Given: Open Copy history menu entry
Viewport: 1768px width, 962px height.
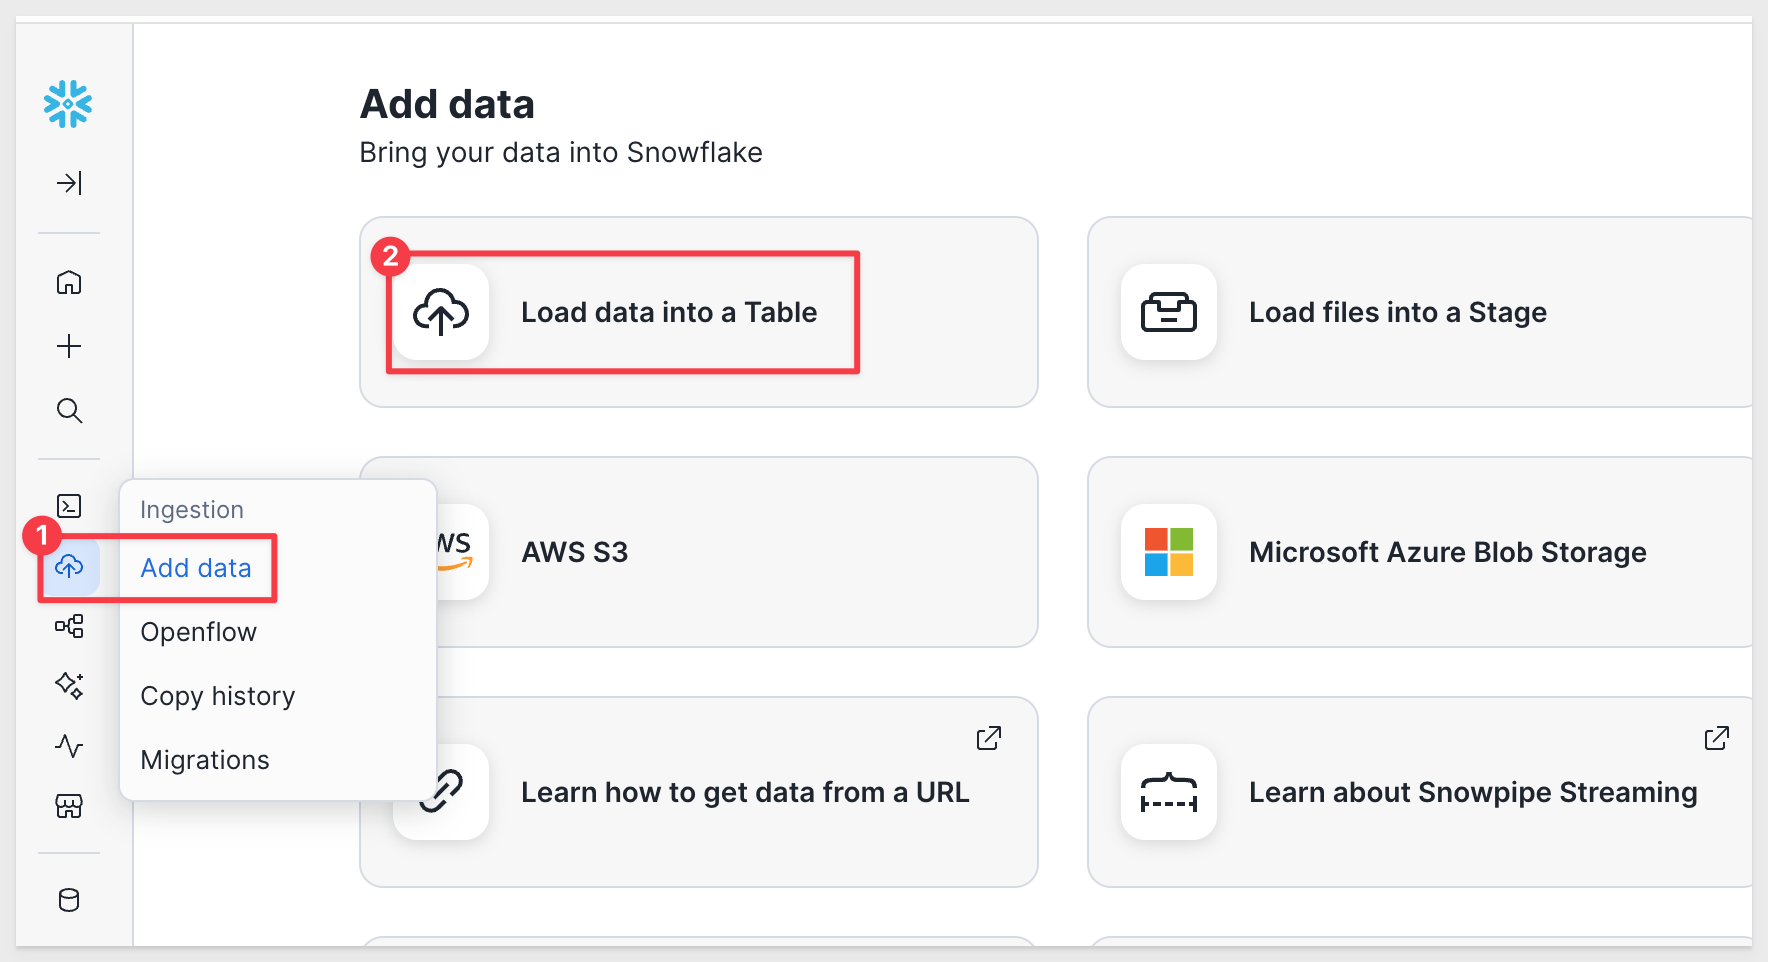Looking at the screenshot, I should point(218,696).
